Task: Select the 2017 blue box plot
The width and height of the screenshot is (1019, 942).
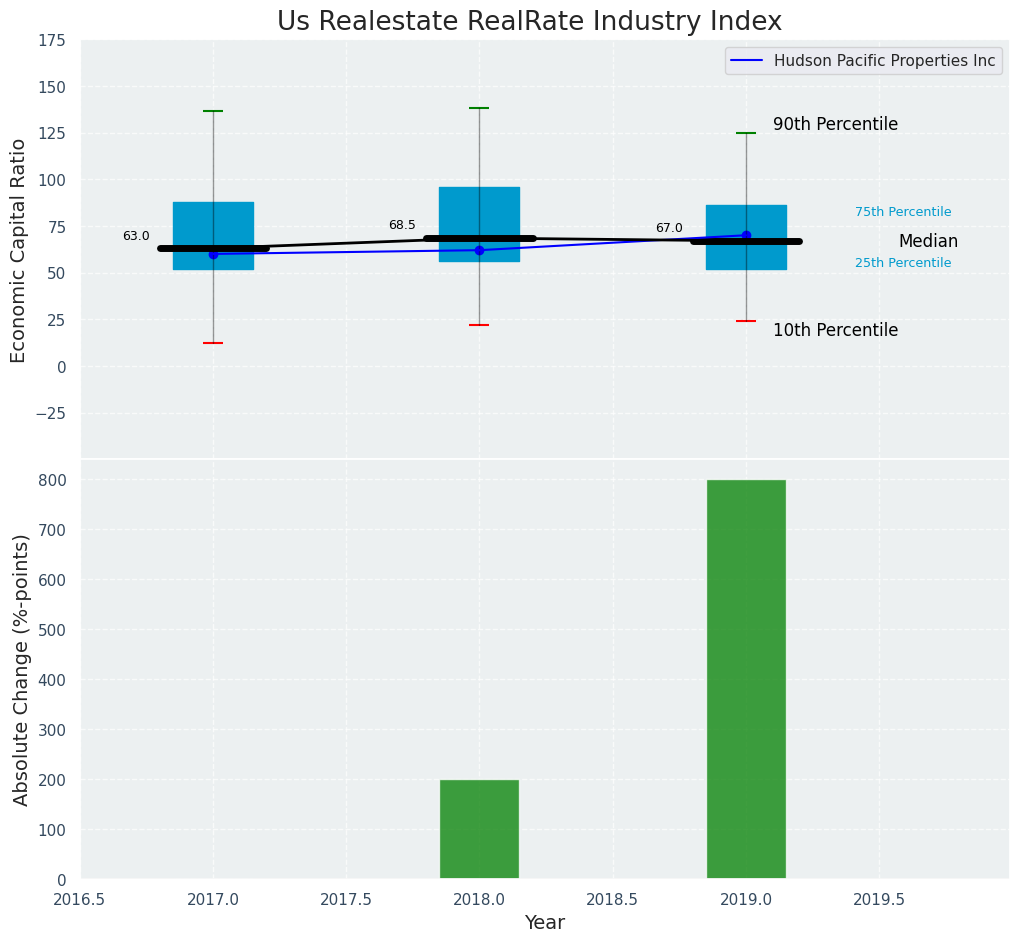Action: click(x=213, y=222)
